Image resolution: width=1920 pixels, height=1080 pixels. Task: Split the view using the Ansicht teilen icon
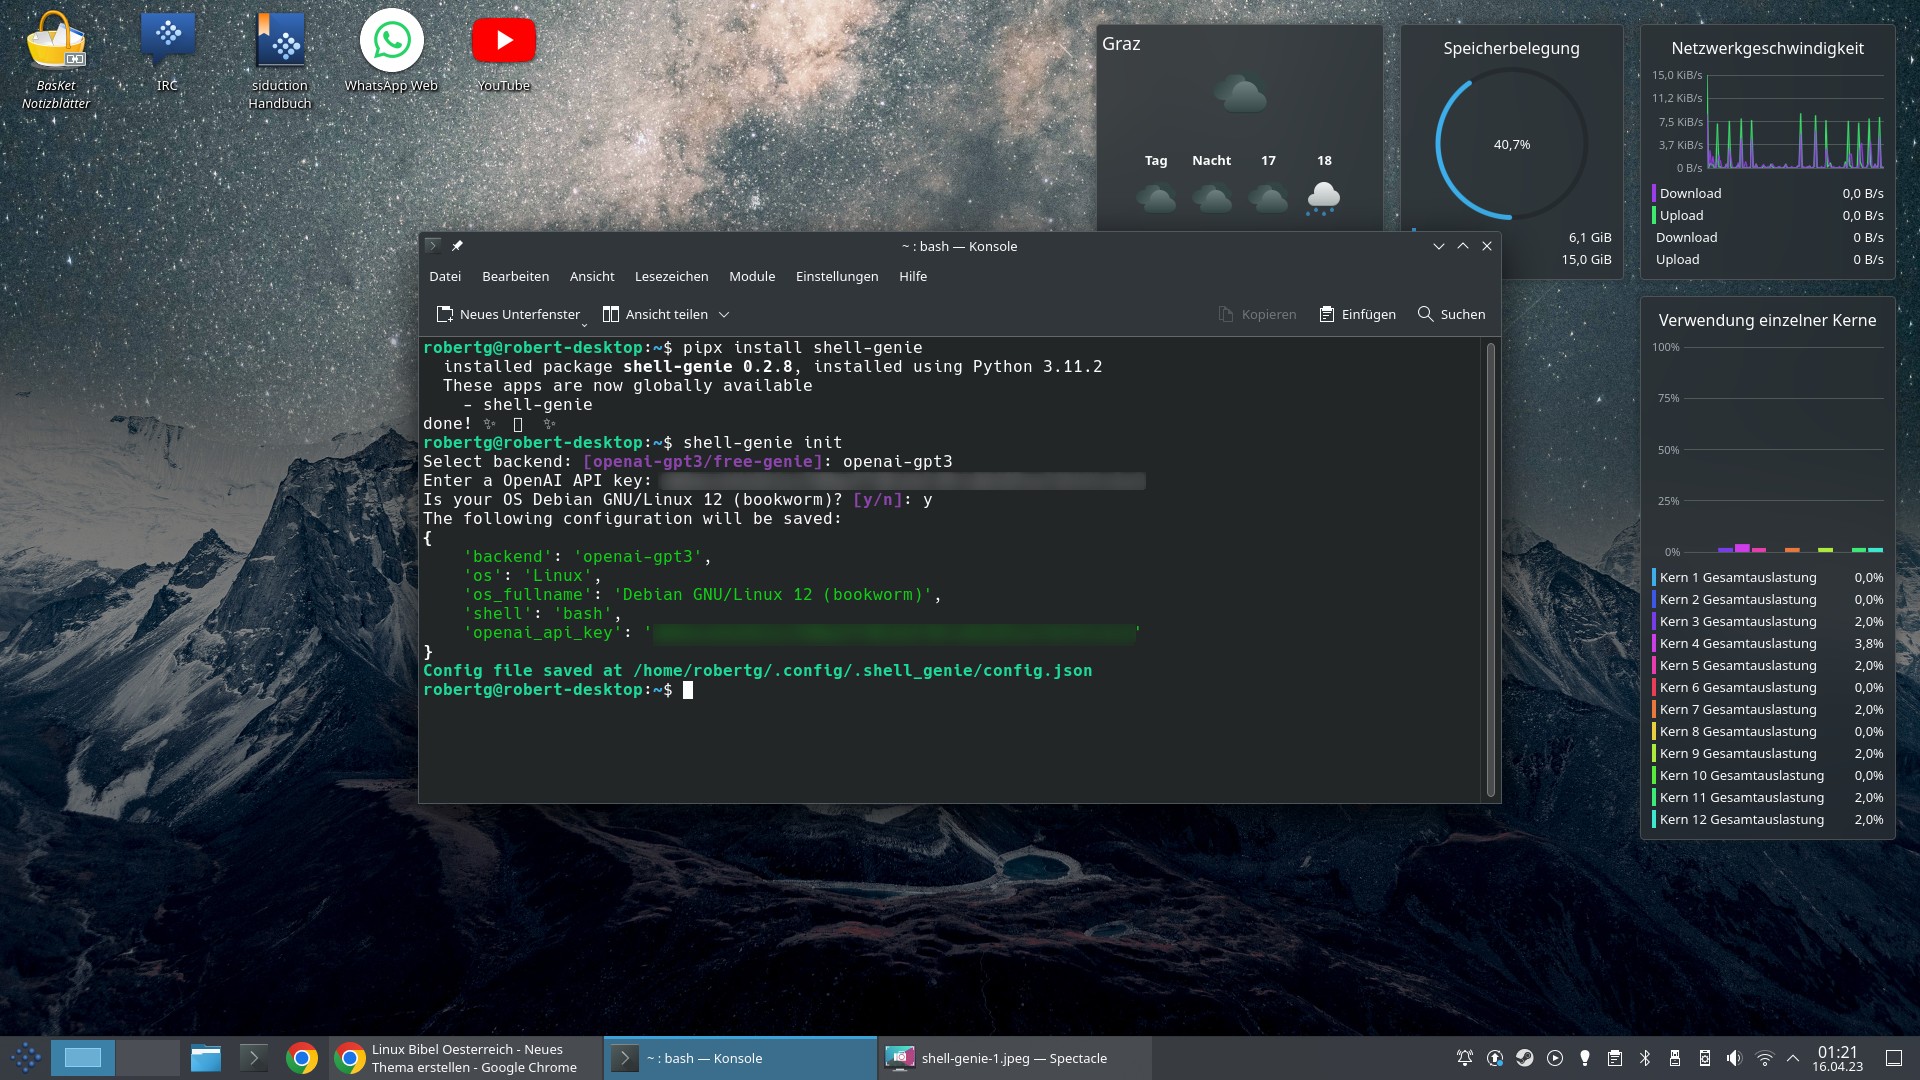pos(611,313)
